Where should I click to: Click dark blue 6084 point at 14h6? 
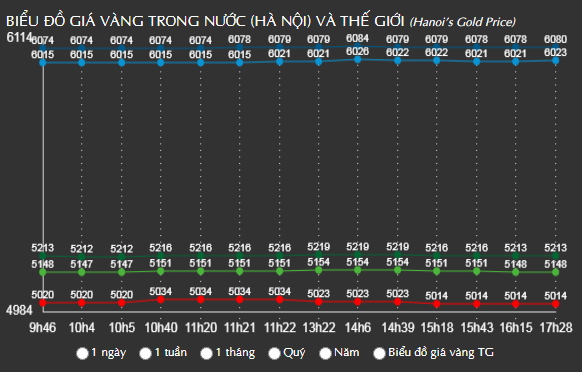tap(357, 46)
